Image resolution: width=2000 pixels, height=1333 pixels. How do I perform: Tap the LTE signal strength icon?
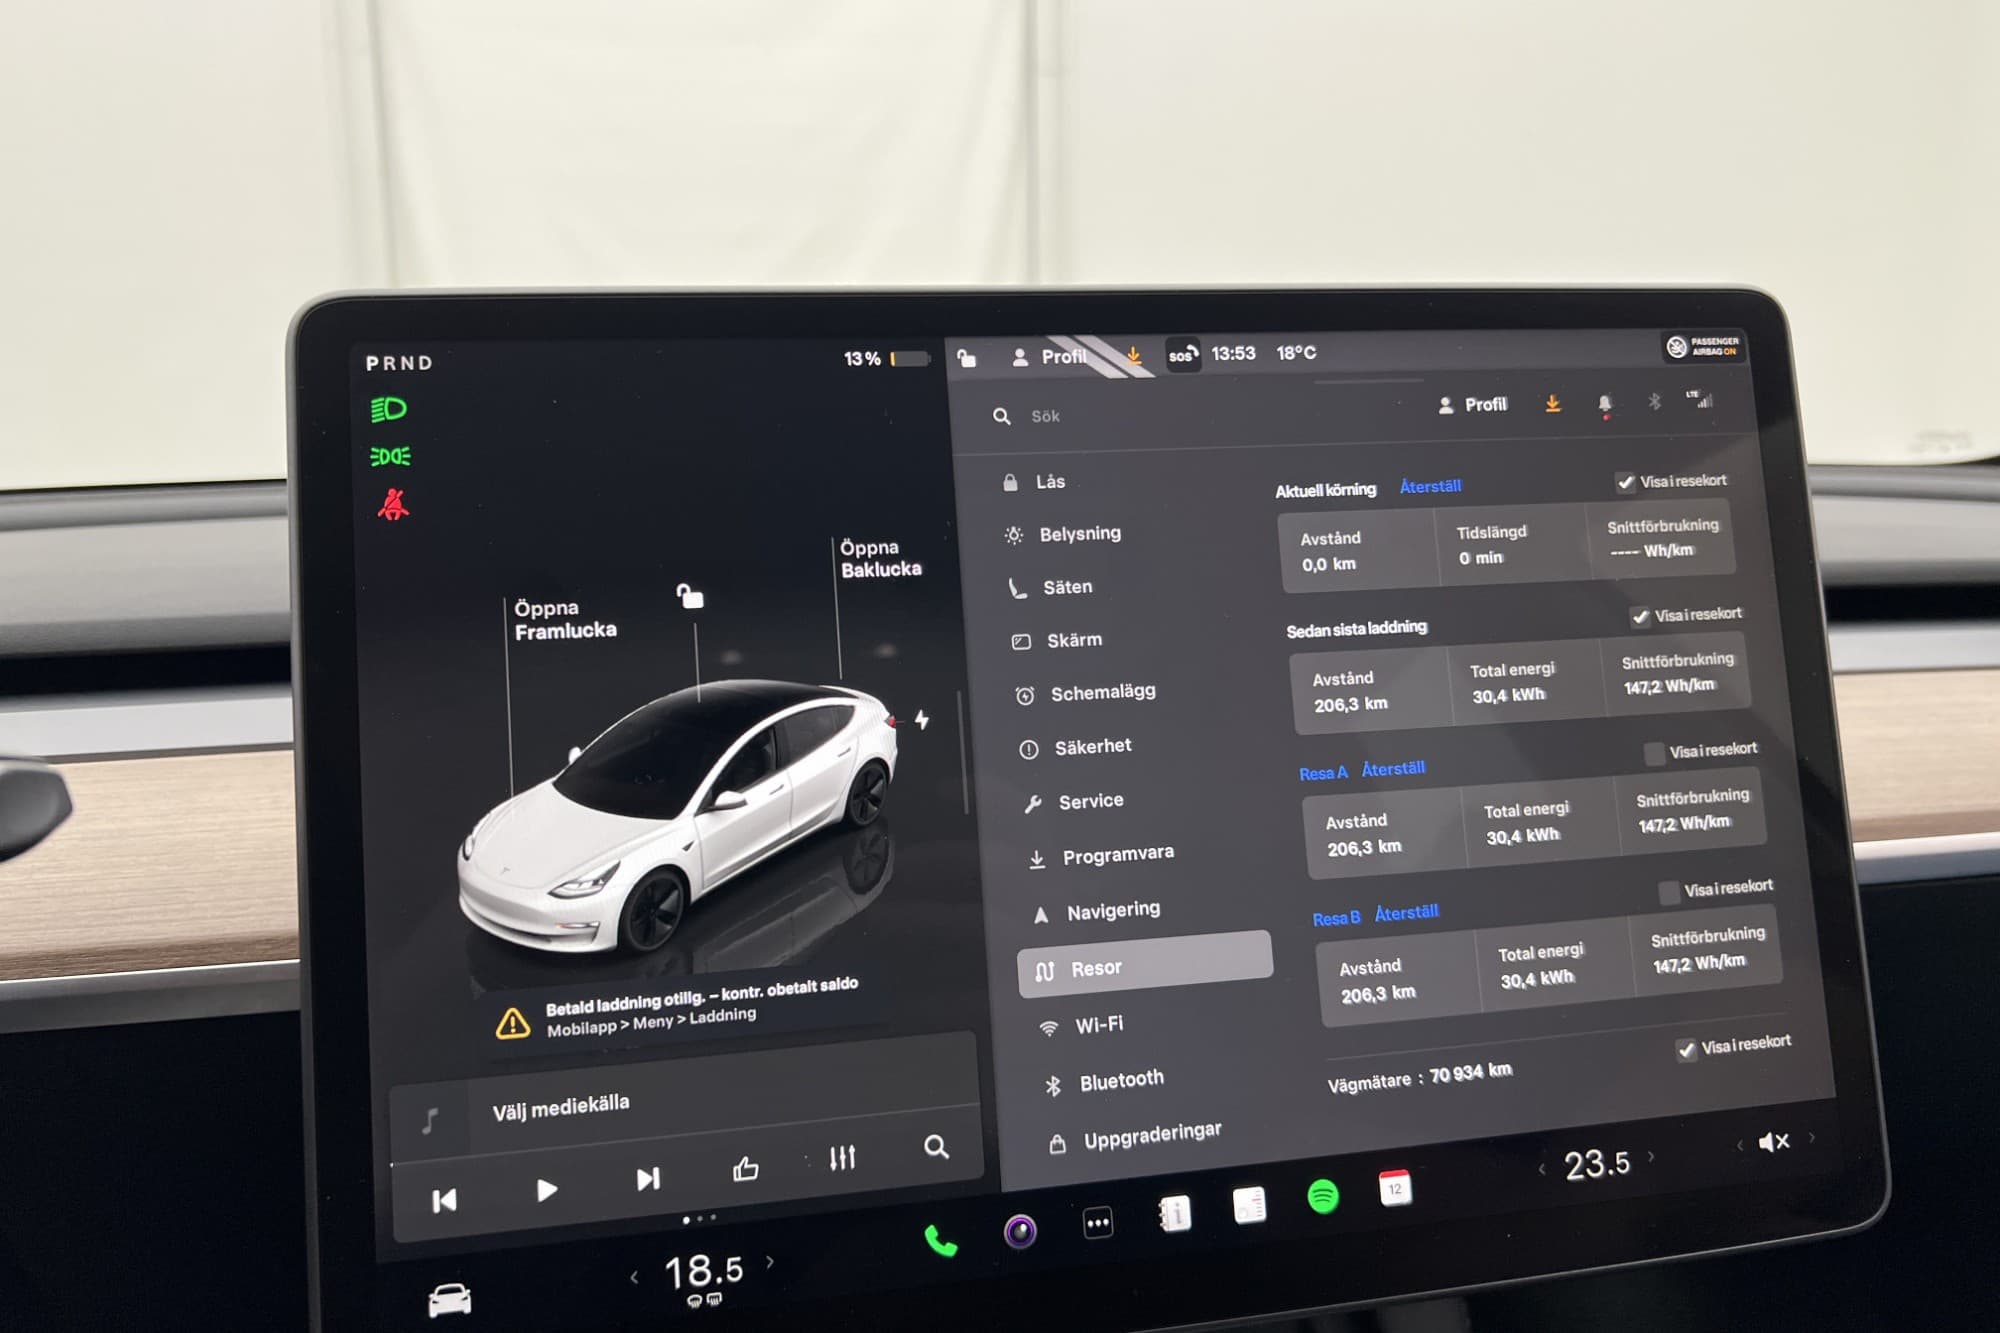[1700, 399]
